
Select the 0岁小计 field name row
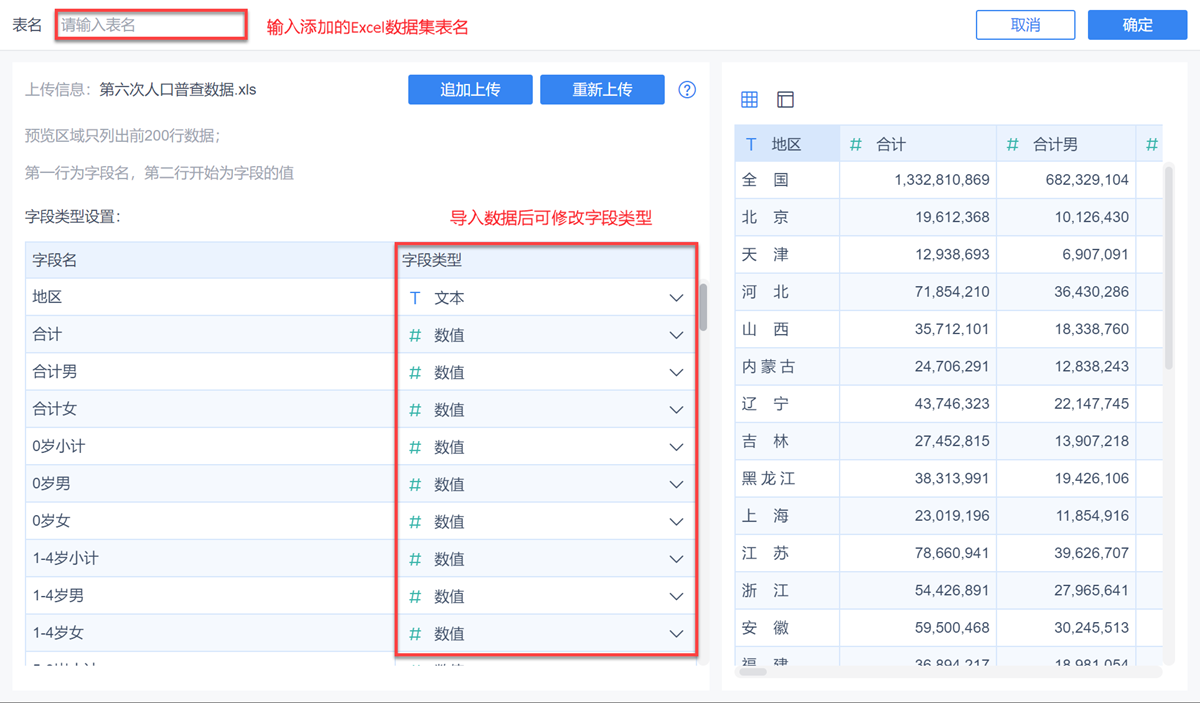tap(210, 447)
